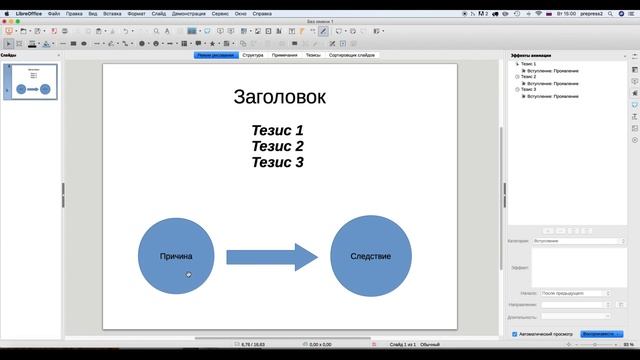Switch to the Примечания tab
This screenshot has height=360, width=640.
click(284, 55)
